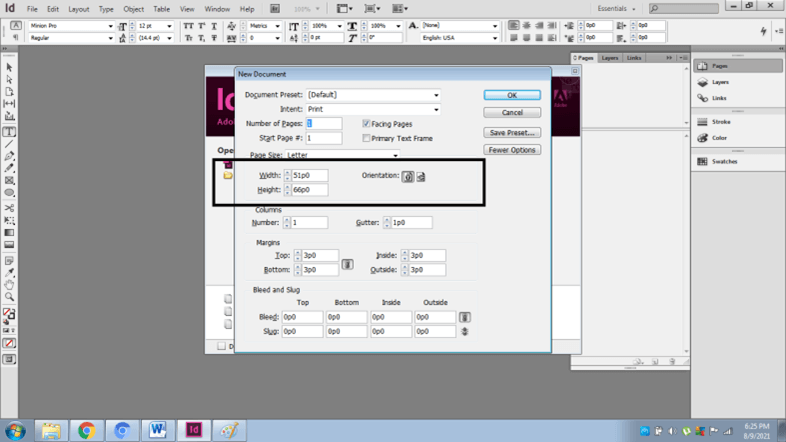Select the Zoom tool magnifier
This screenshot has width=786, height=442.
pos(9,297)
